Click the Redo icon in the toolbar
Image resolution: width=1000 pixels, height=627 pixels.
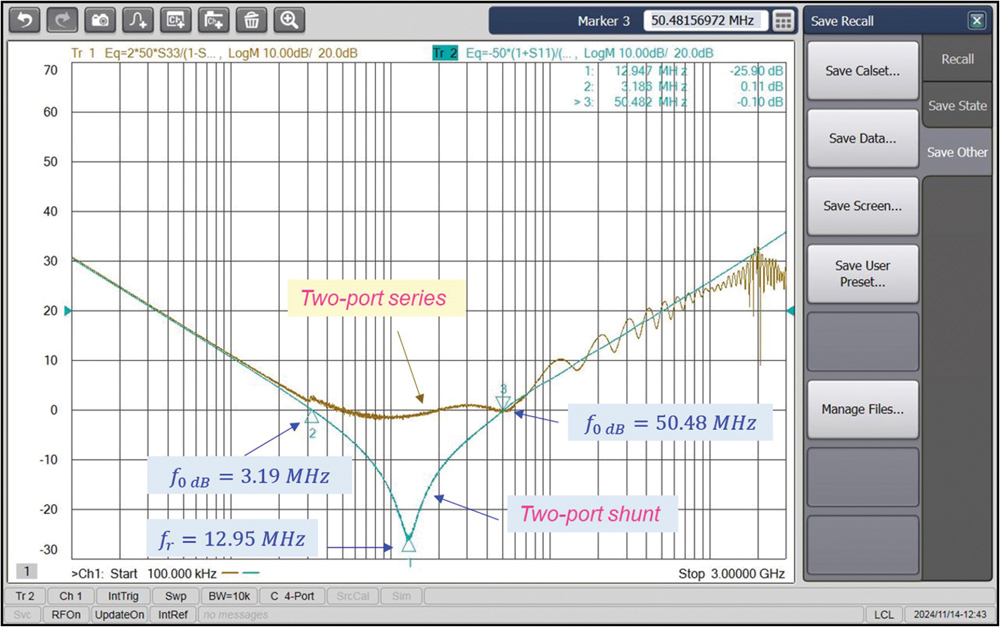pos(61,20)
